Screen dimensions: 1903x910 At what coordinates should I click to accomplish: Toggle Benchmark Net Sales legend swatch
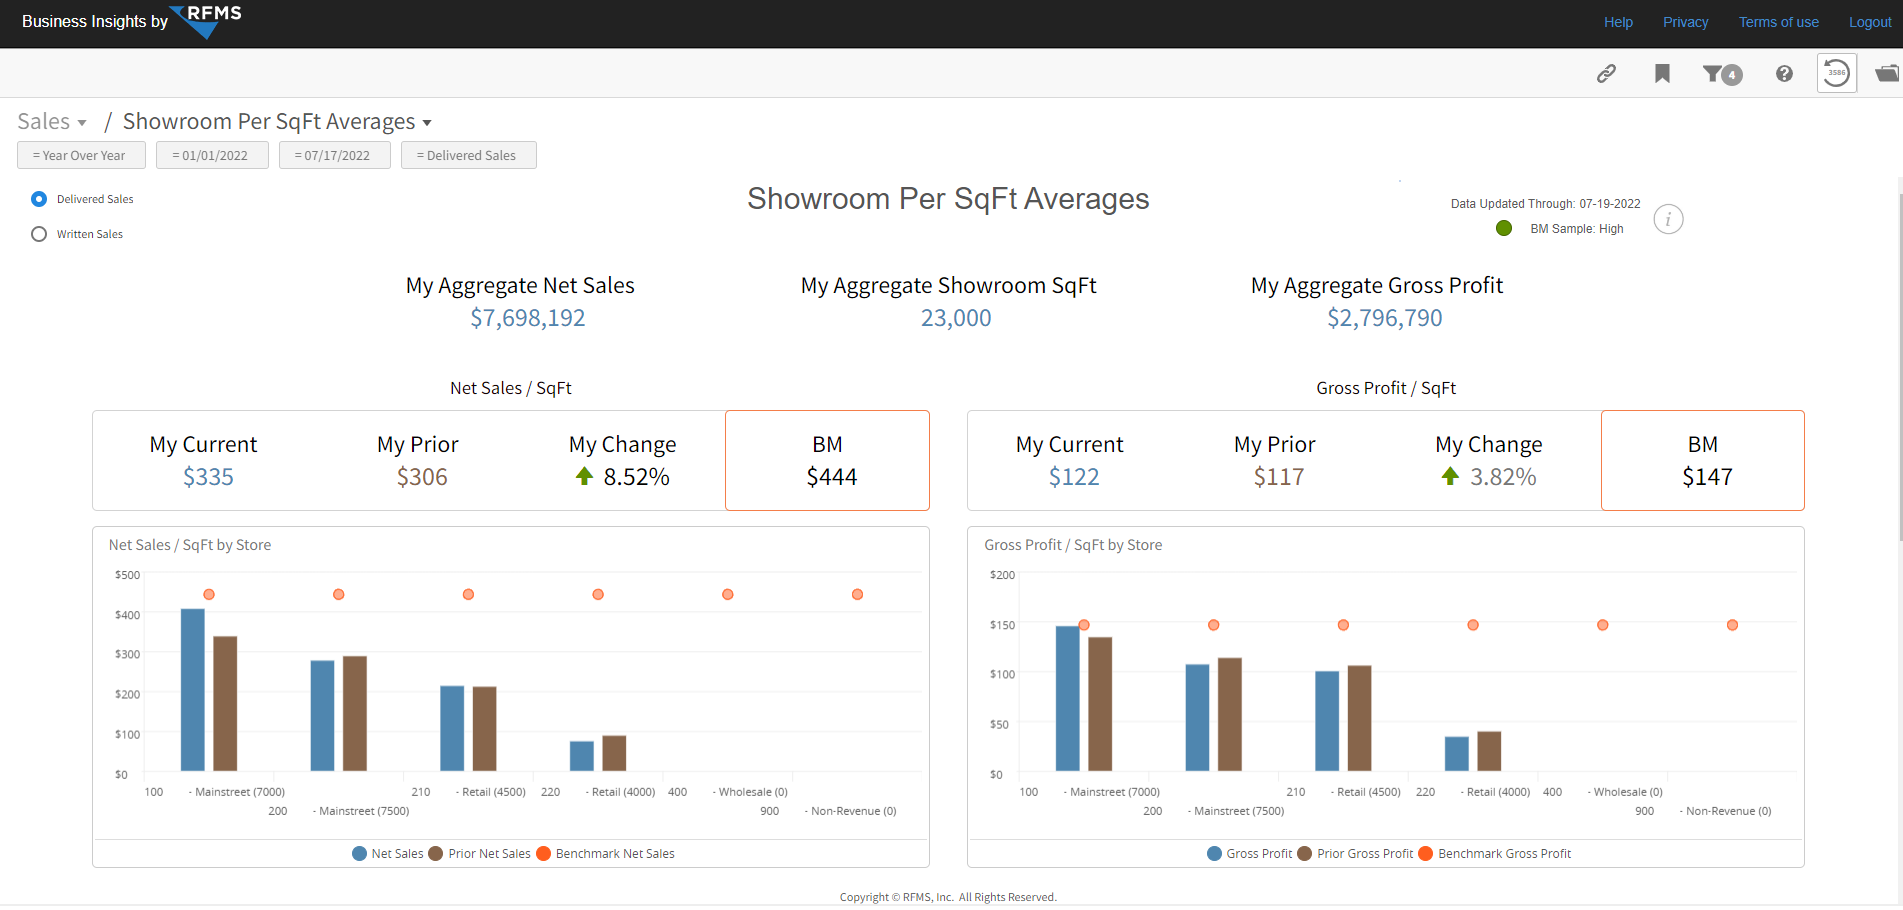pos(543,854)
